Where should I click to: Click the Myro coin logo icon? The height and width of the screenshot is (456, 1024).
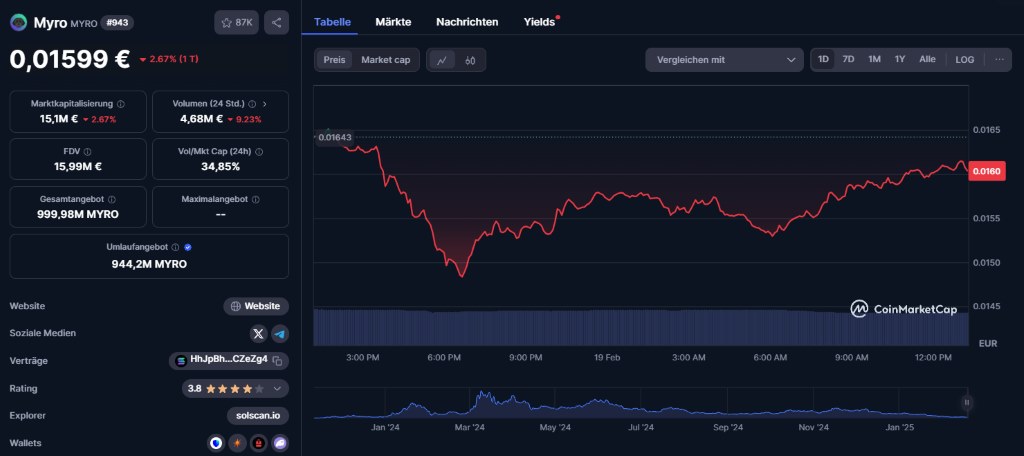pyautogui.click(x=18, y=22)
